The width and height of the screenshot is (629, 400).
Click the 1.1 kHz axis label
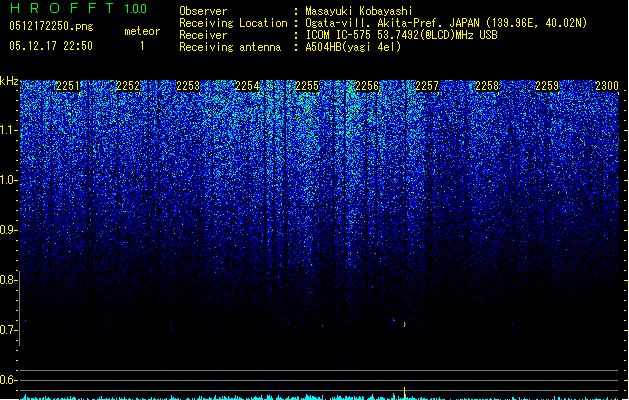point(8,130)
